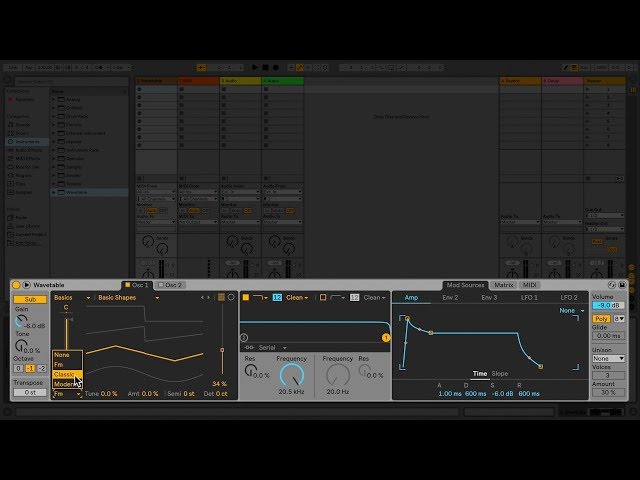Viewport: 640px width, 480px height.
Task: Switch to the Osc 1 tab
Action: point(137,285)
